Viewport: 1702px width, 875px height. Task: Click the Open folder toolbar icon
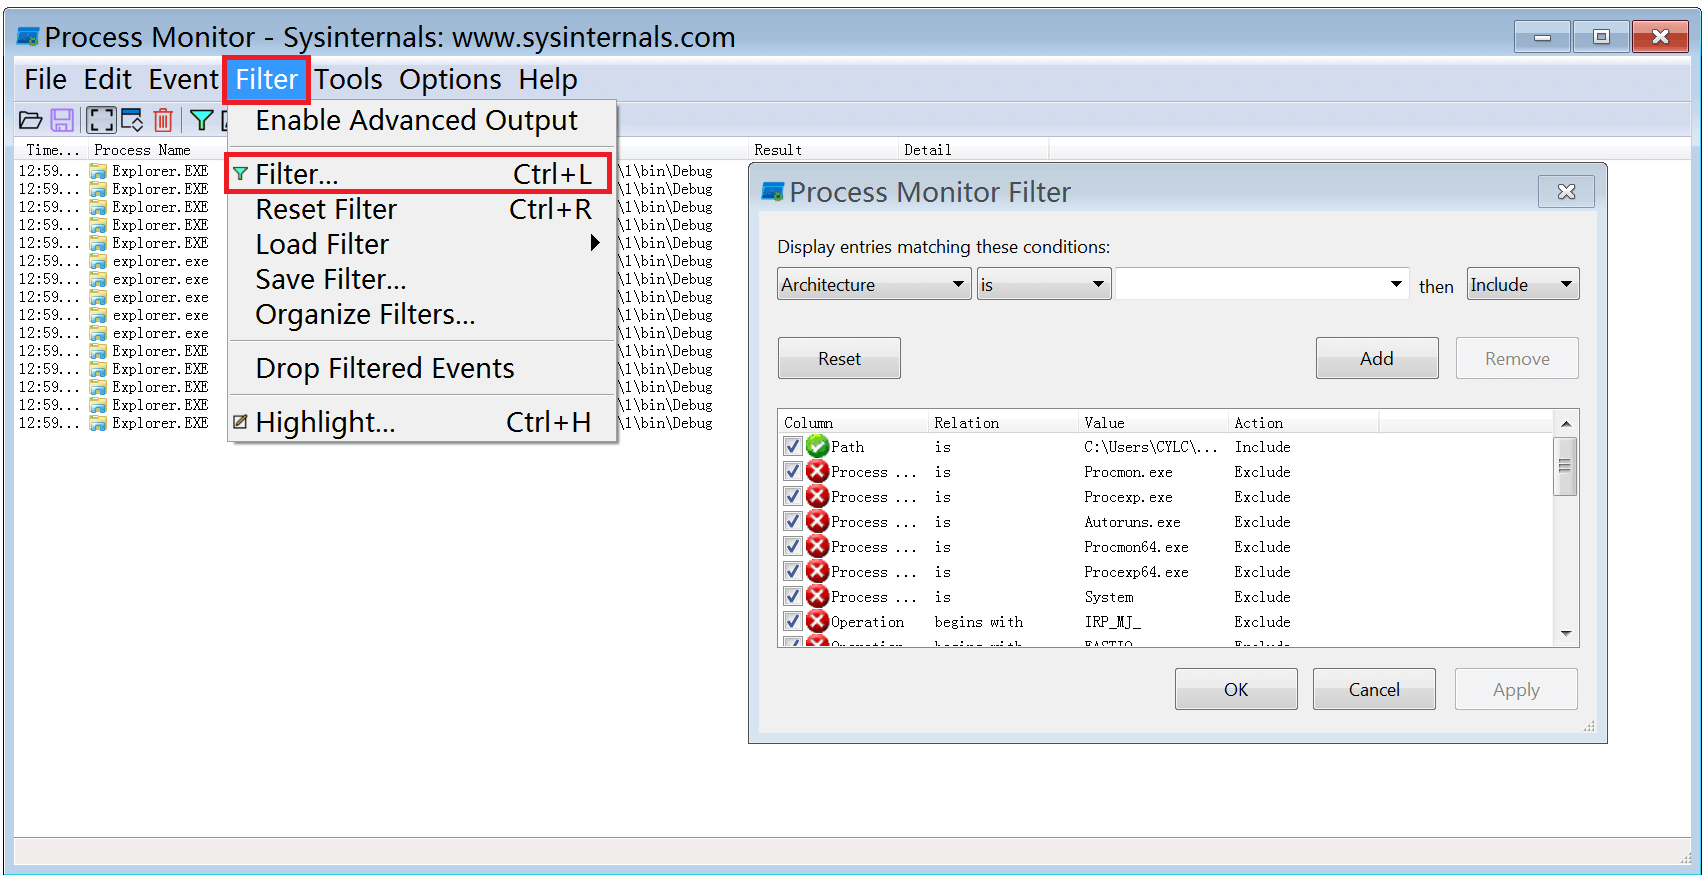pyautogui.click(x=30, y=121)
